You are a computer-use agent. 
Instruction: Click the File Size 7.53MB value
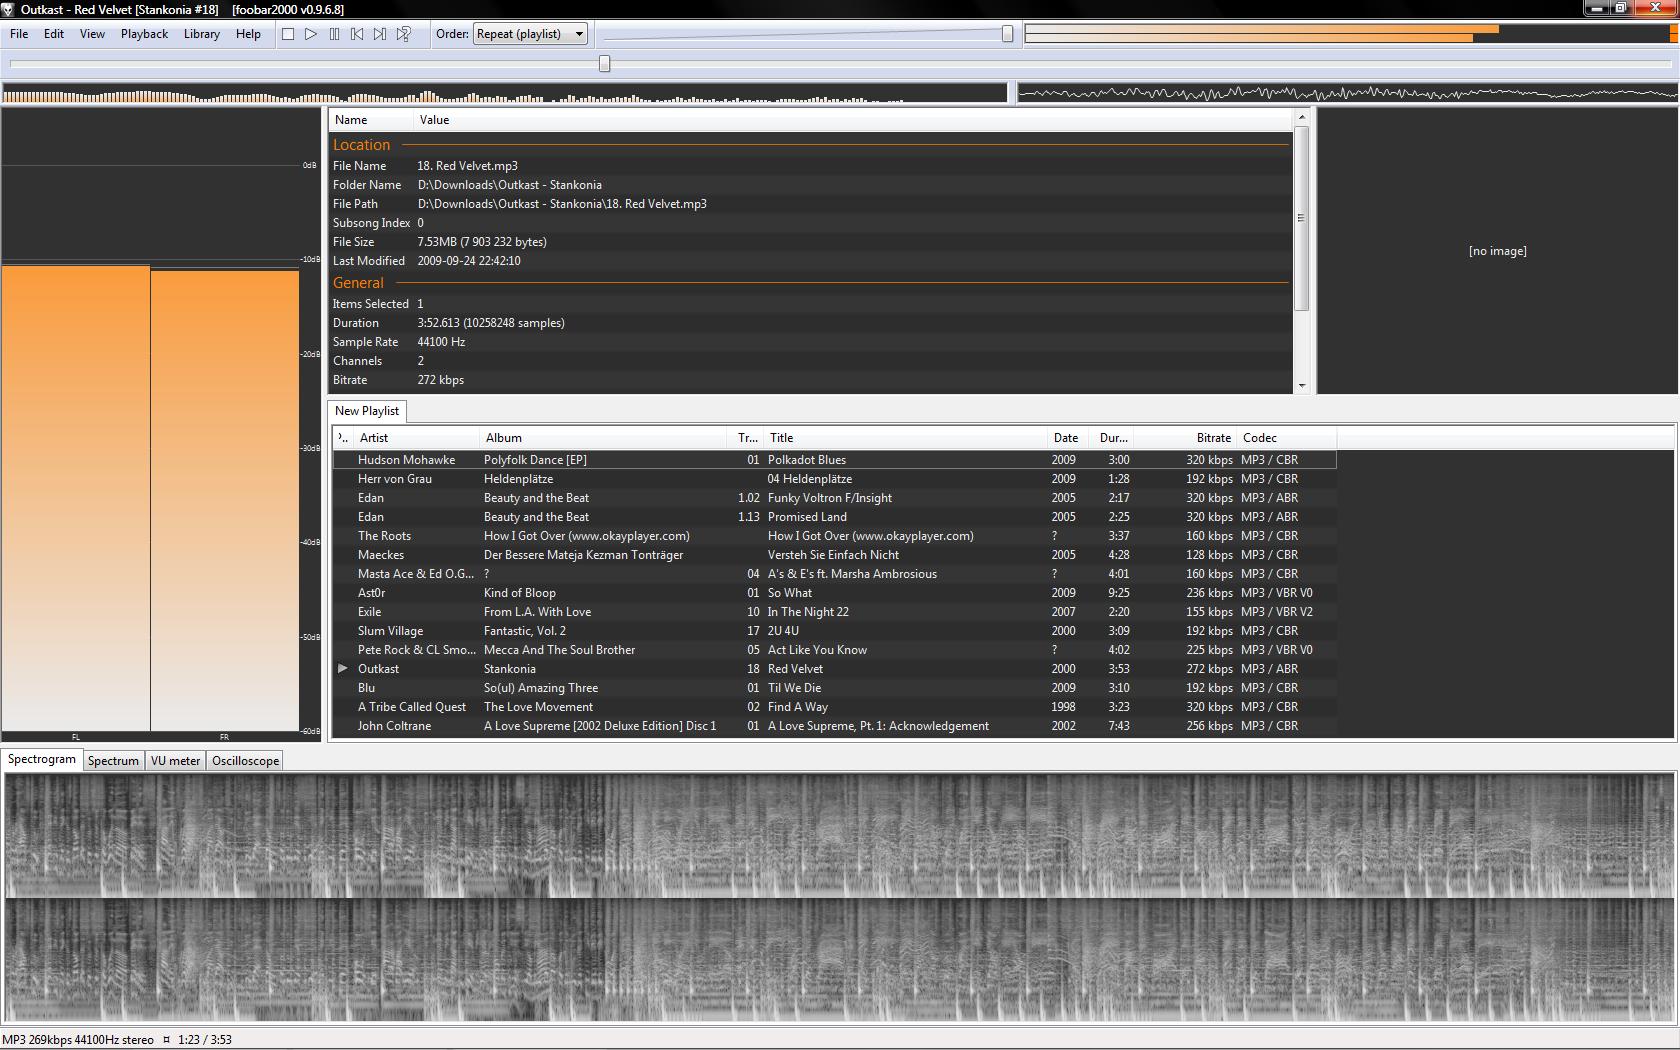click(482, 242)
